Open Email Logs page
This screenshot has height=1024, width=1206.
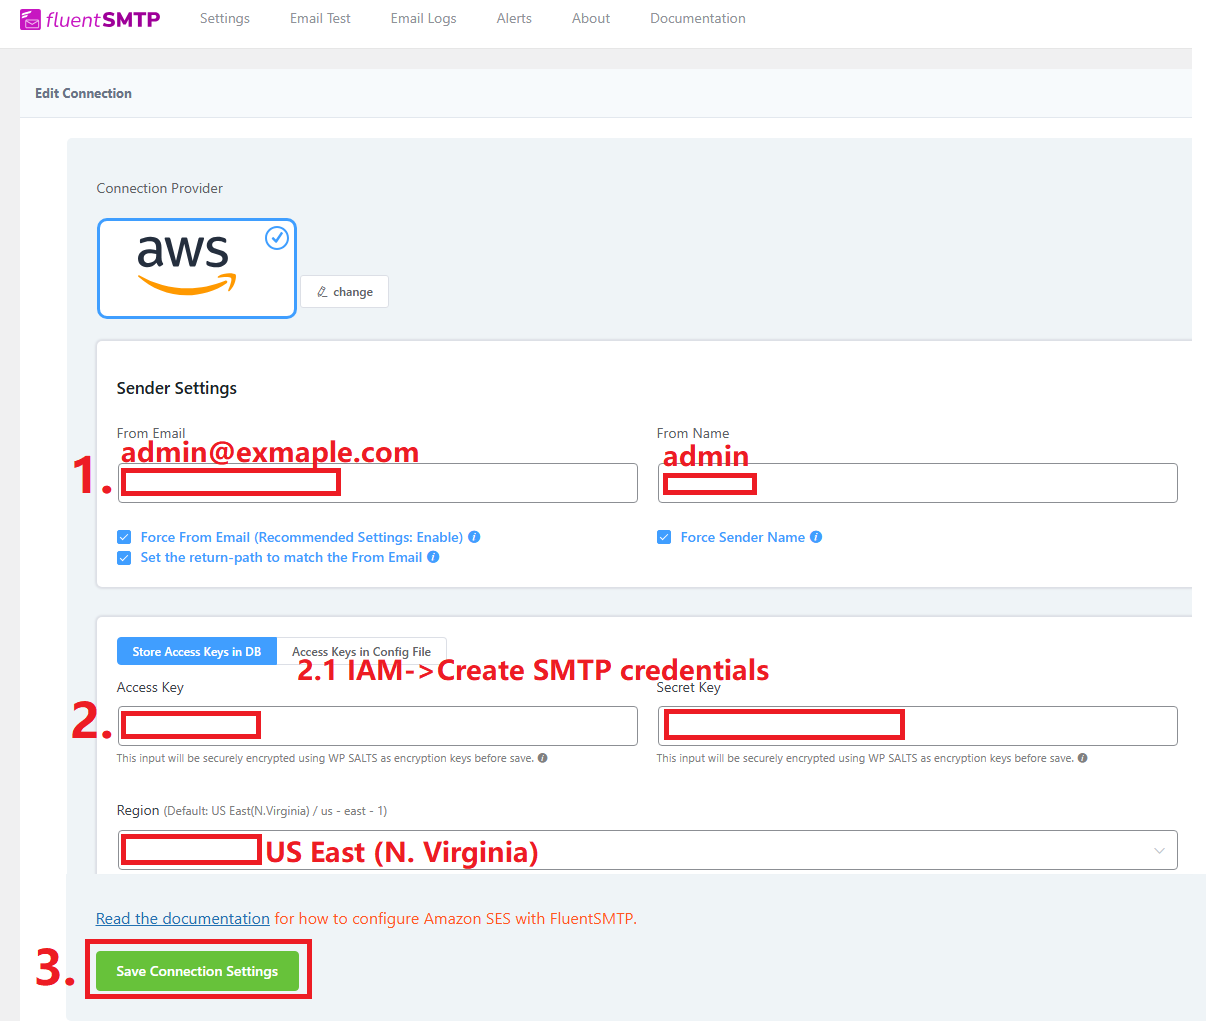tap(423, 18)
